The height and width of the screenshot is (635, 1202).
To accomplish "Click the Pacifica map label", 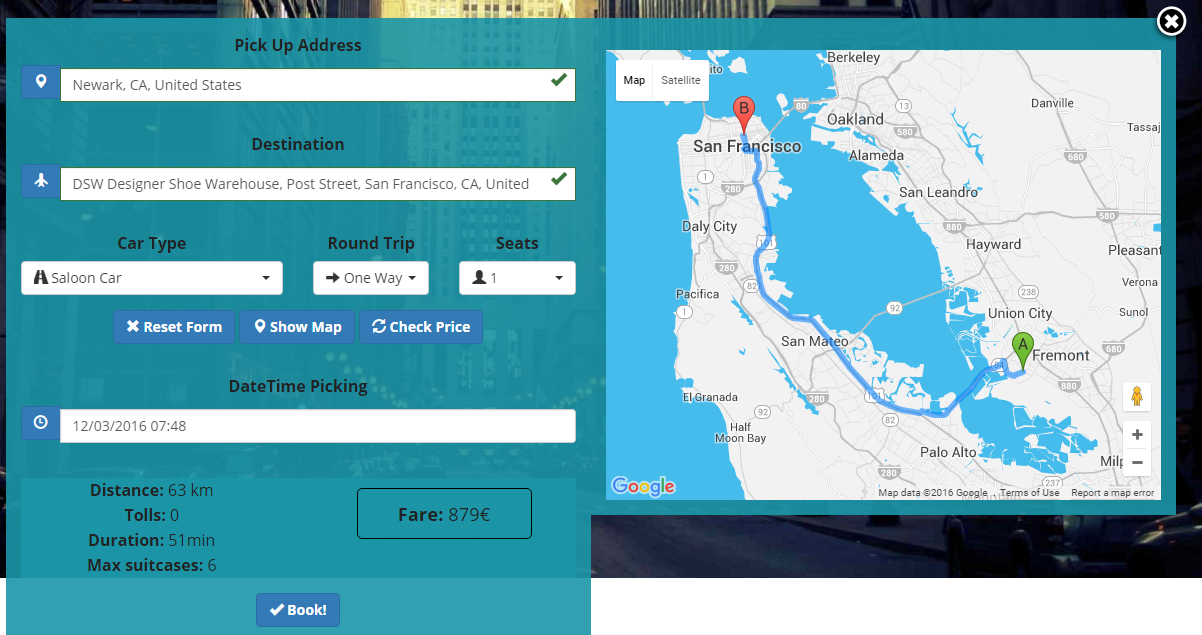I will coord(697,294).
